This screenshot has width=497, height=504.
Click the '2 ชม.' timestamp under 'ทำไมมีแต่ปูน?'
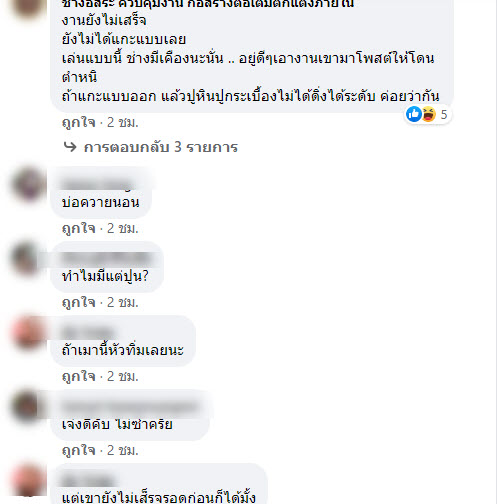pos(122,303)
